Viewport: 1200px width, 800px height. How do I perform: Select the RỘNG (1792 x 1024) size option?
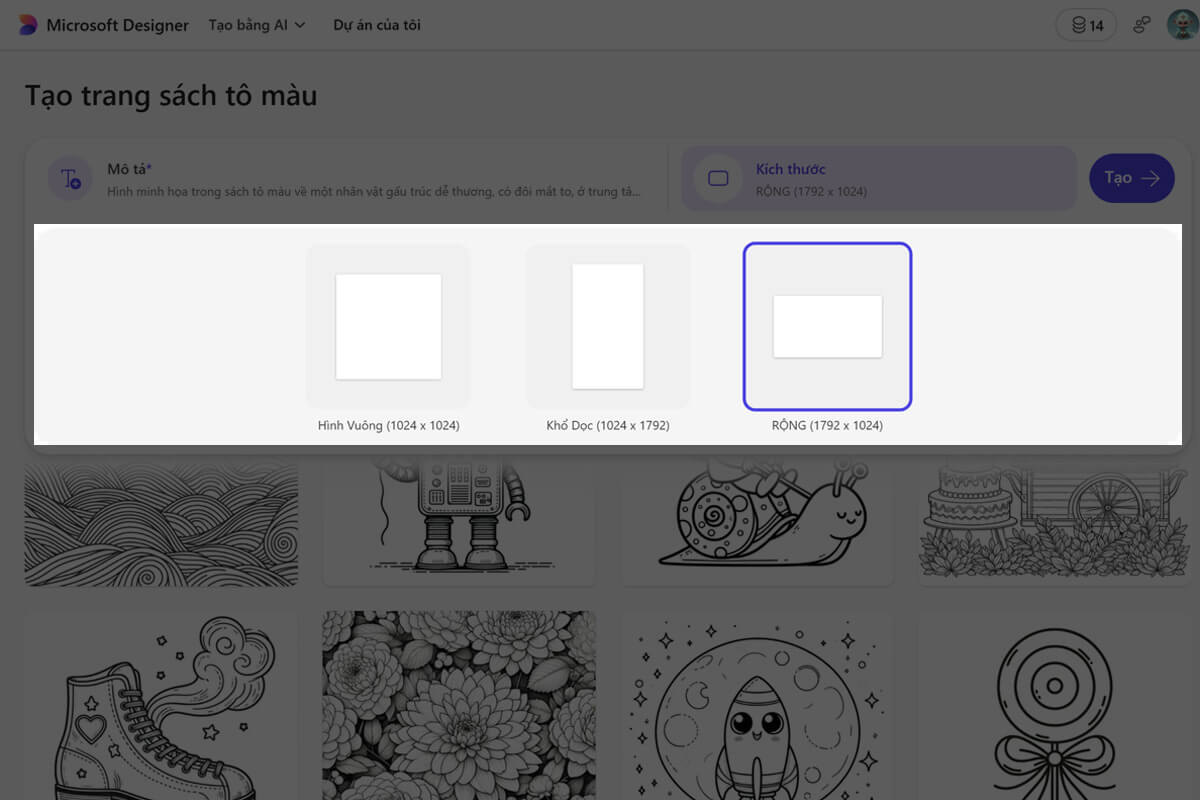point(827,327)
